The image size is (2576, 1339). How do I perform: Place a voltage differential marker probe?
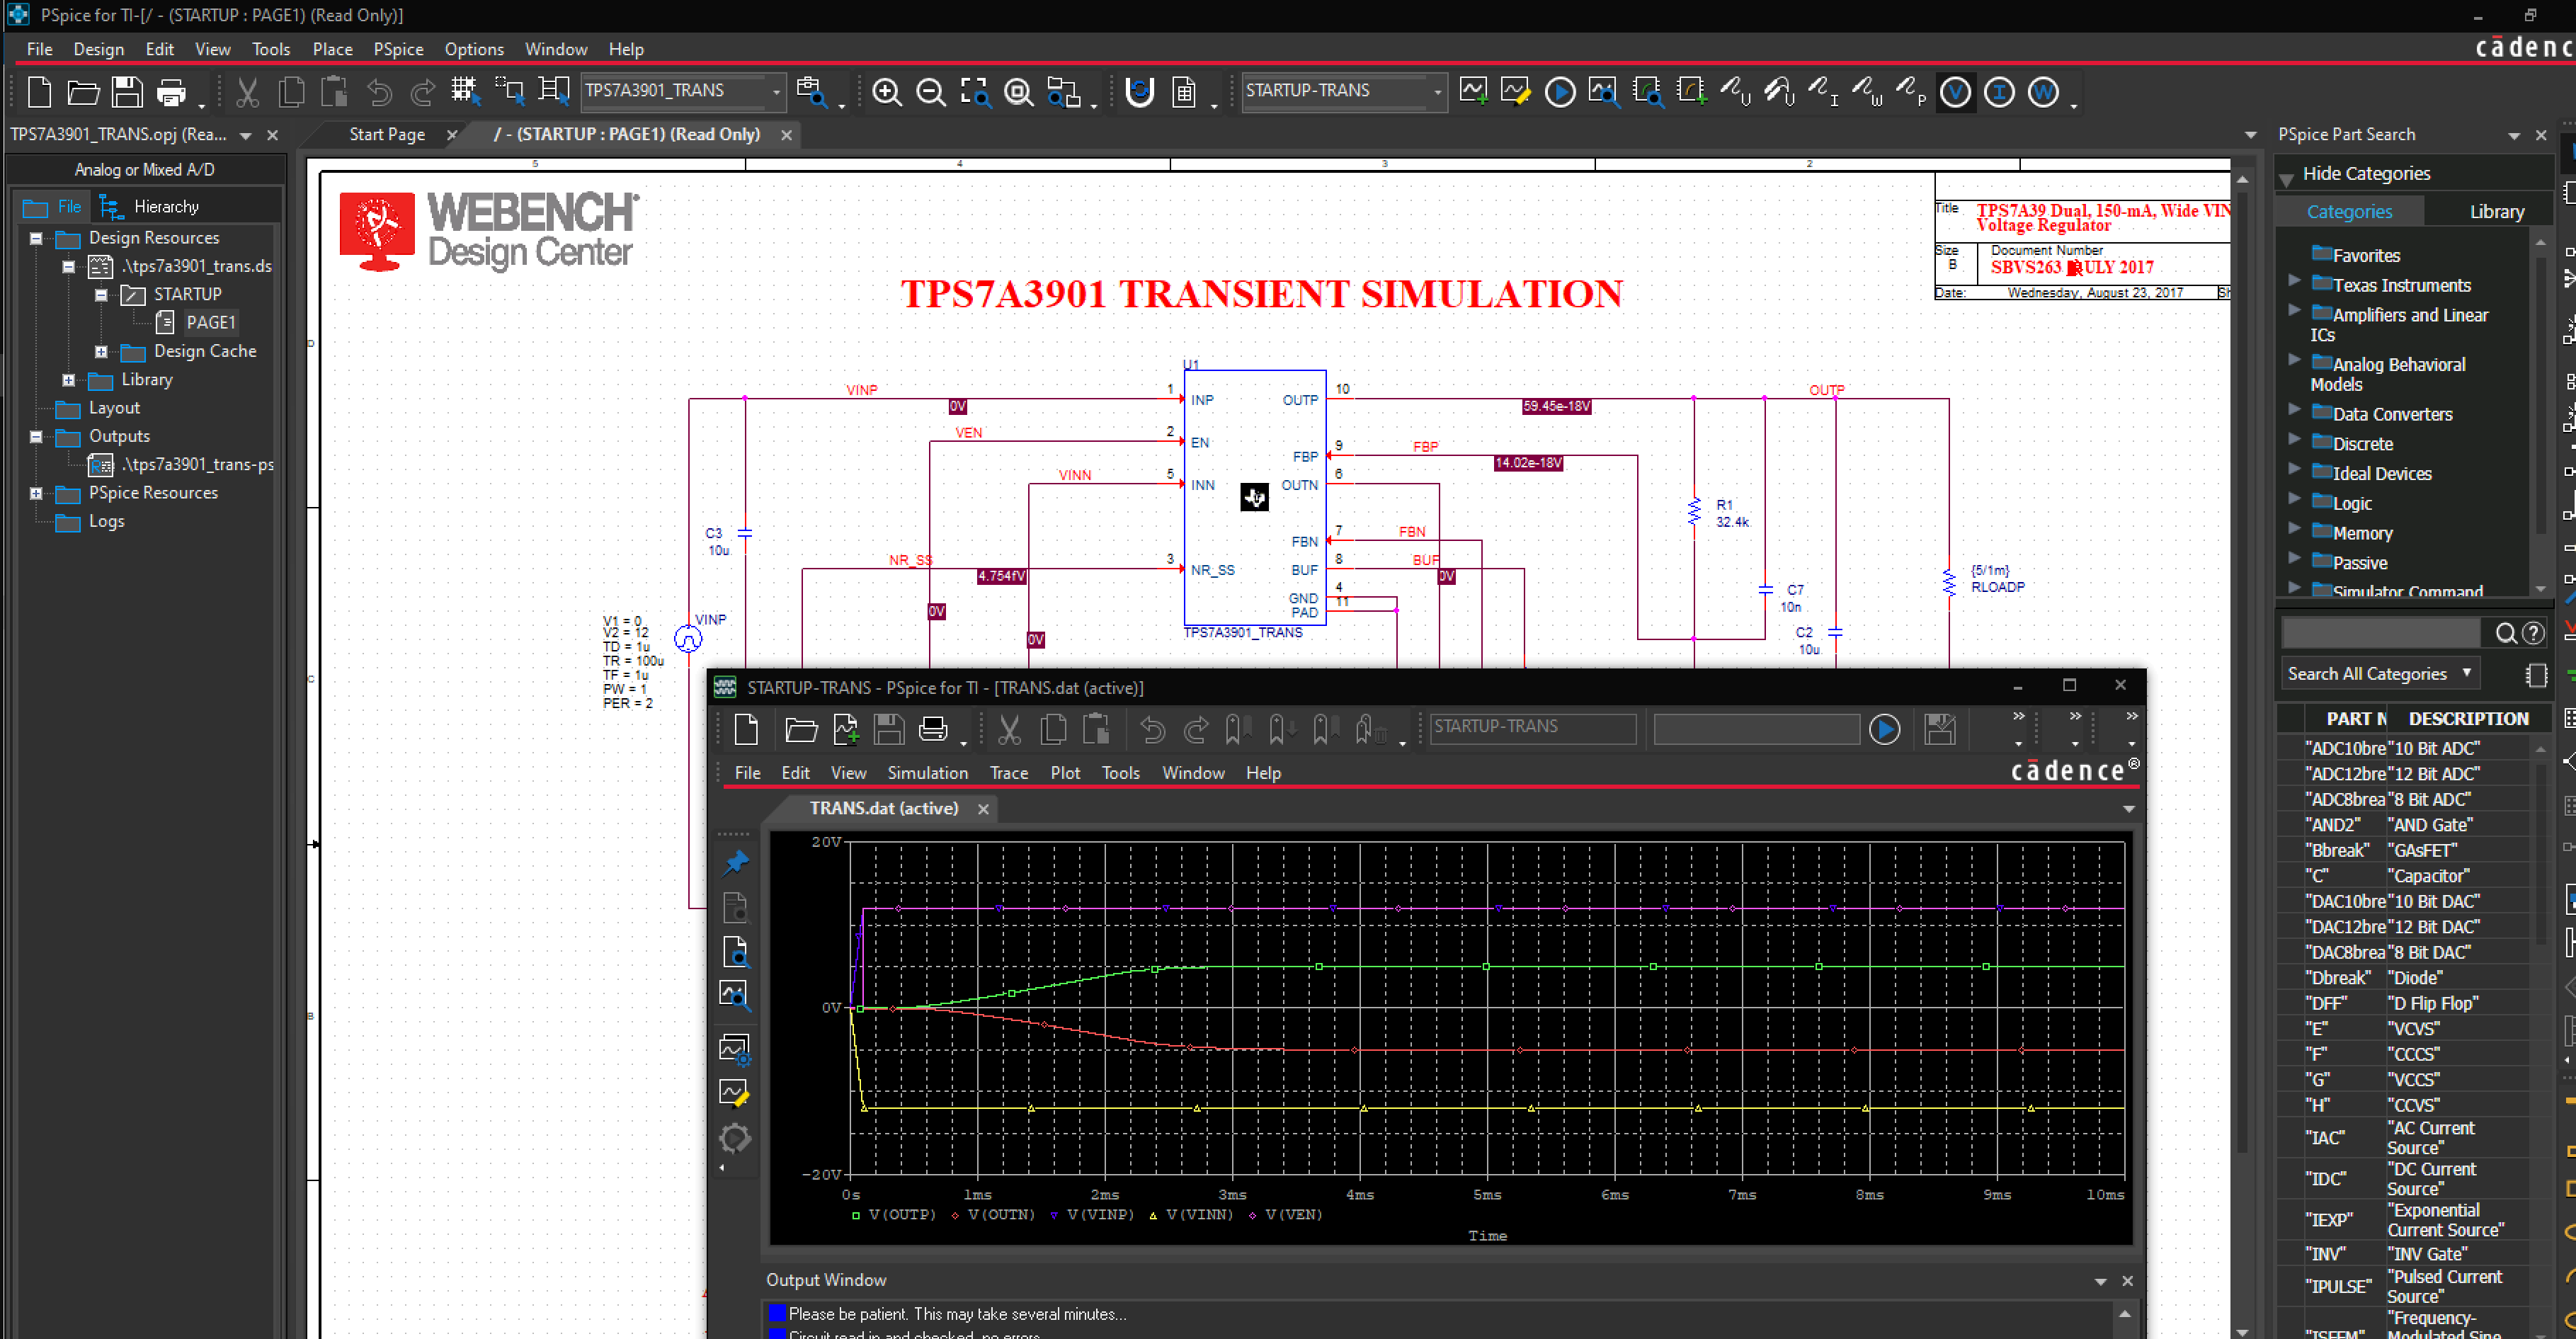[x=1779, y=92]
